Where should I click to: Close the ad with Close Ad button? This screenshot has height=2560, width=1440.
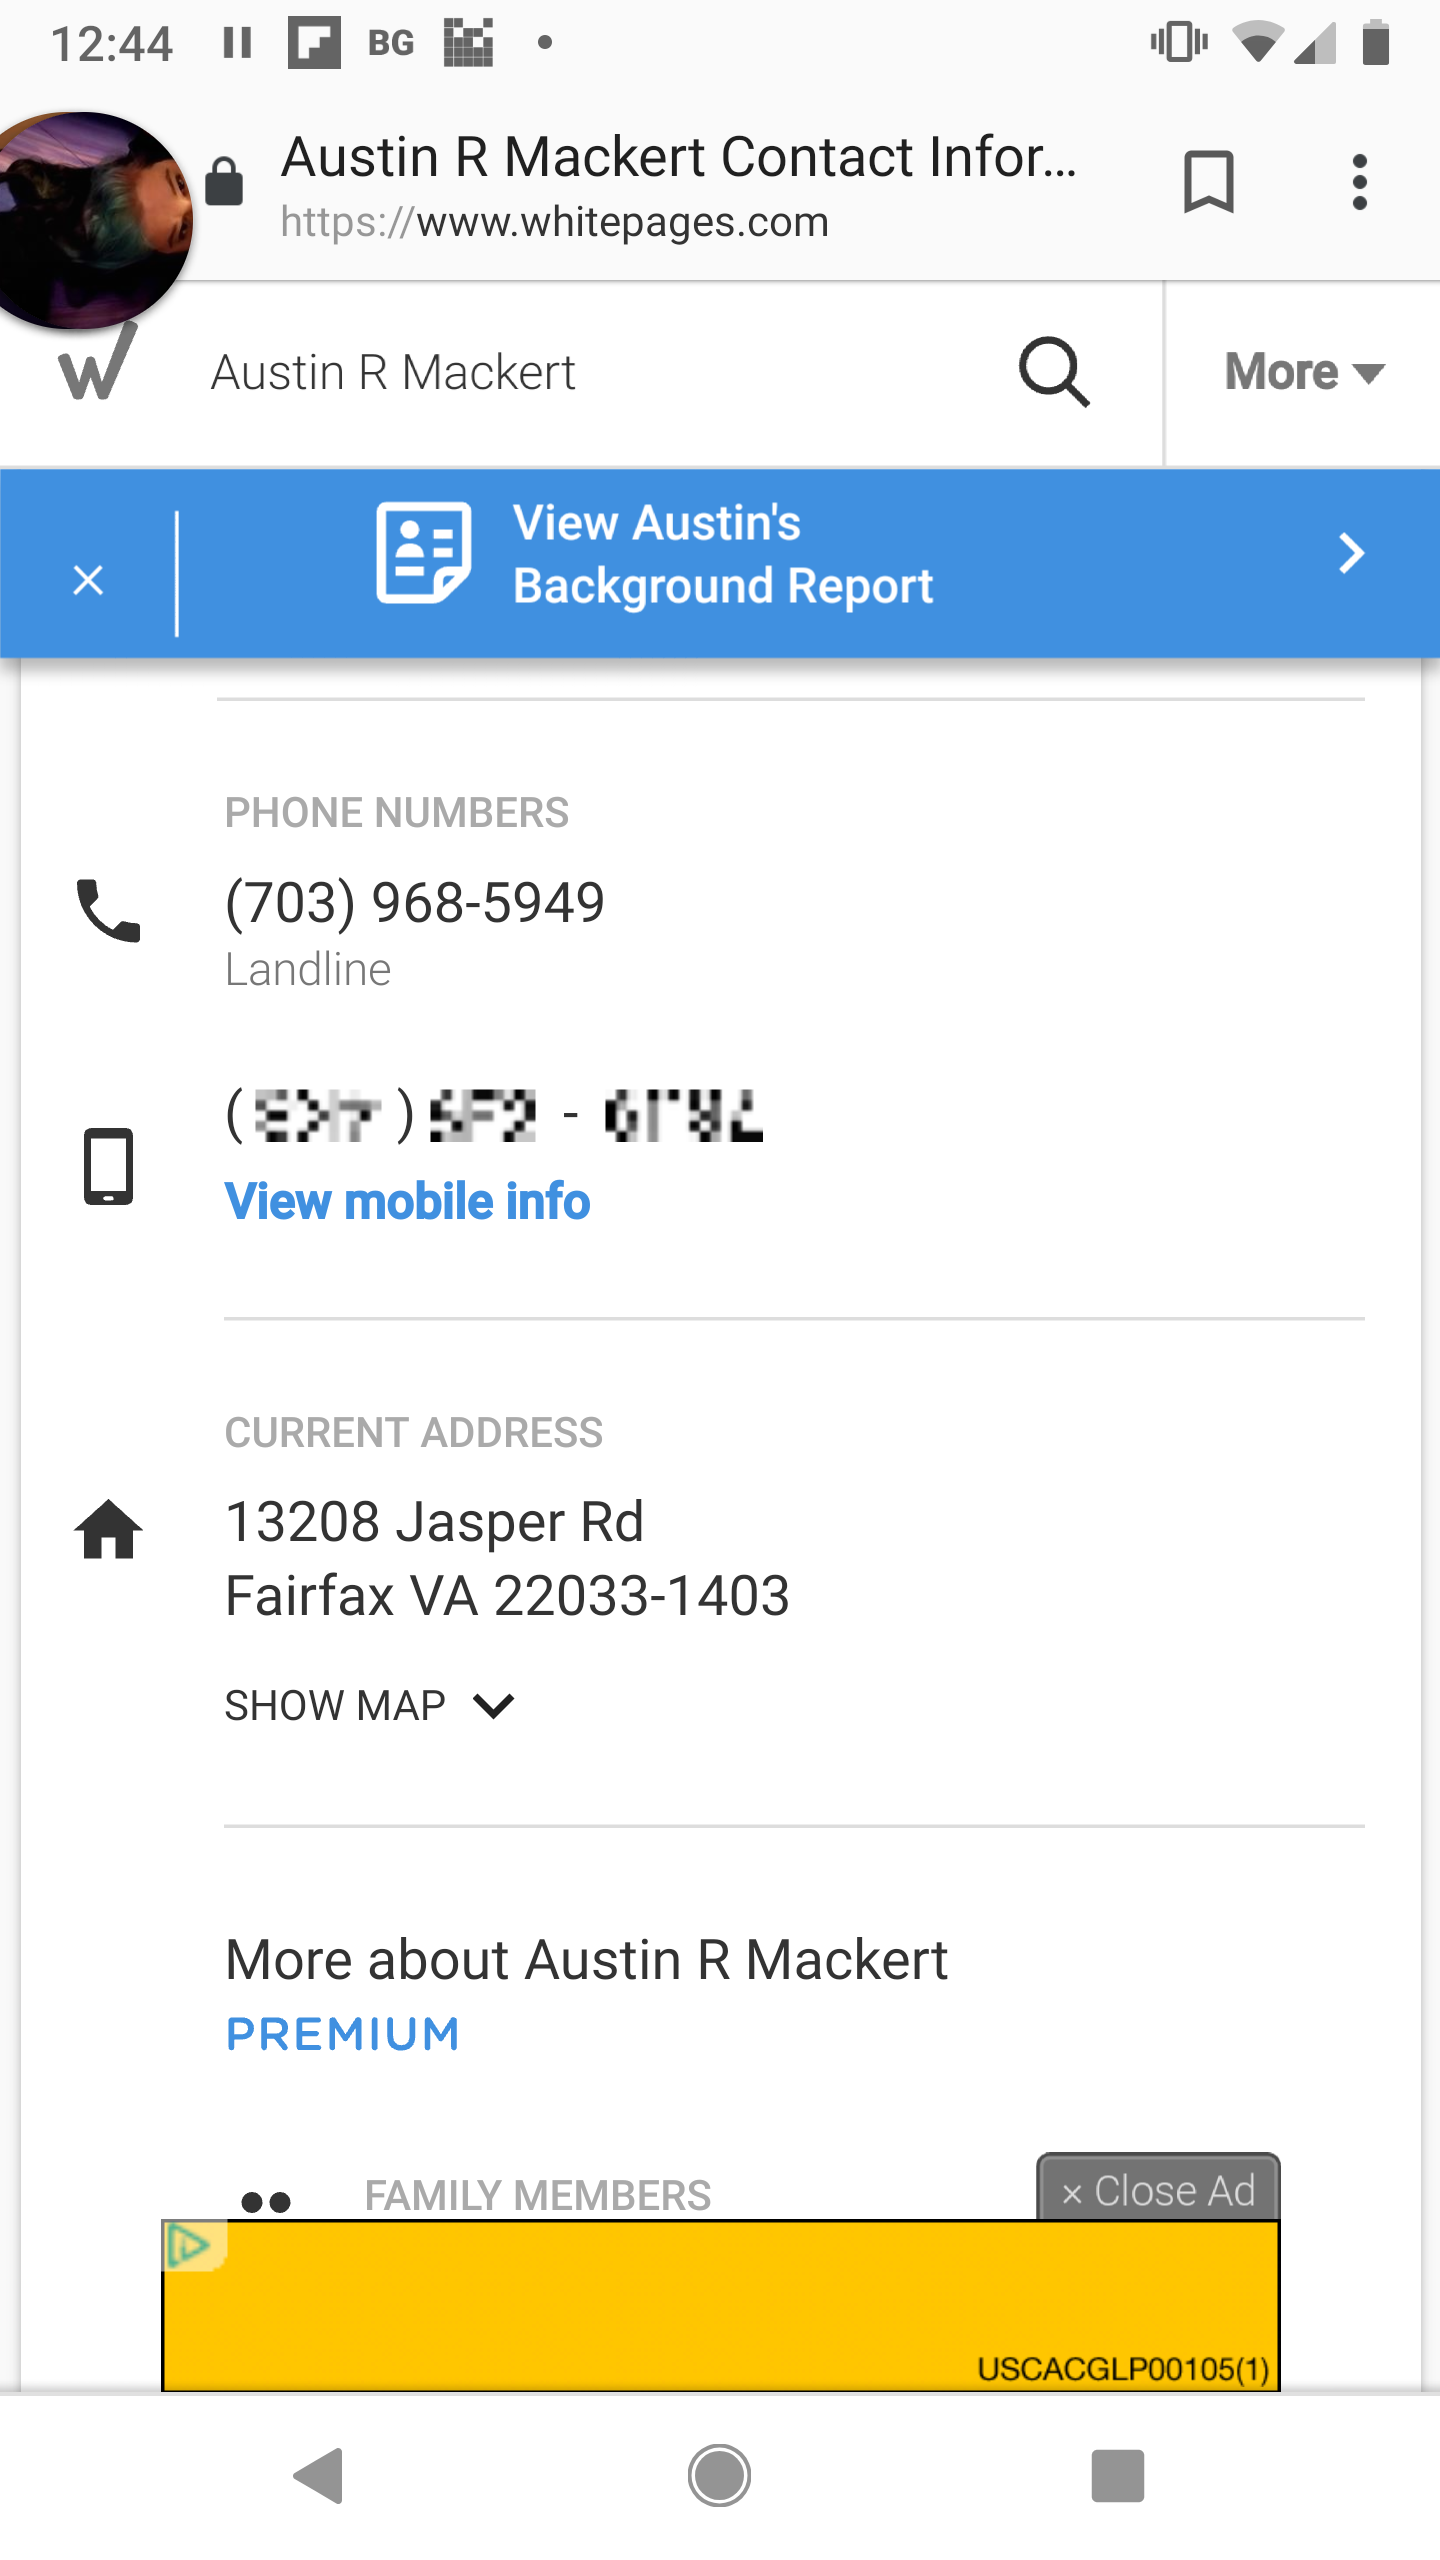coord(1158,2190)
